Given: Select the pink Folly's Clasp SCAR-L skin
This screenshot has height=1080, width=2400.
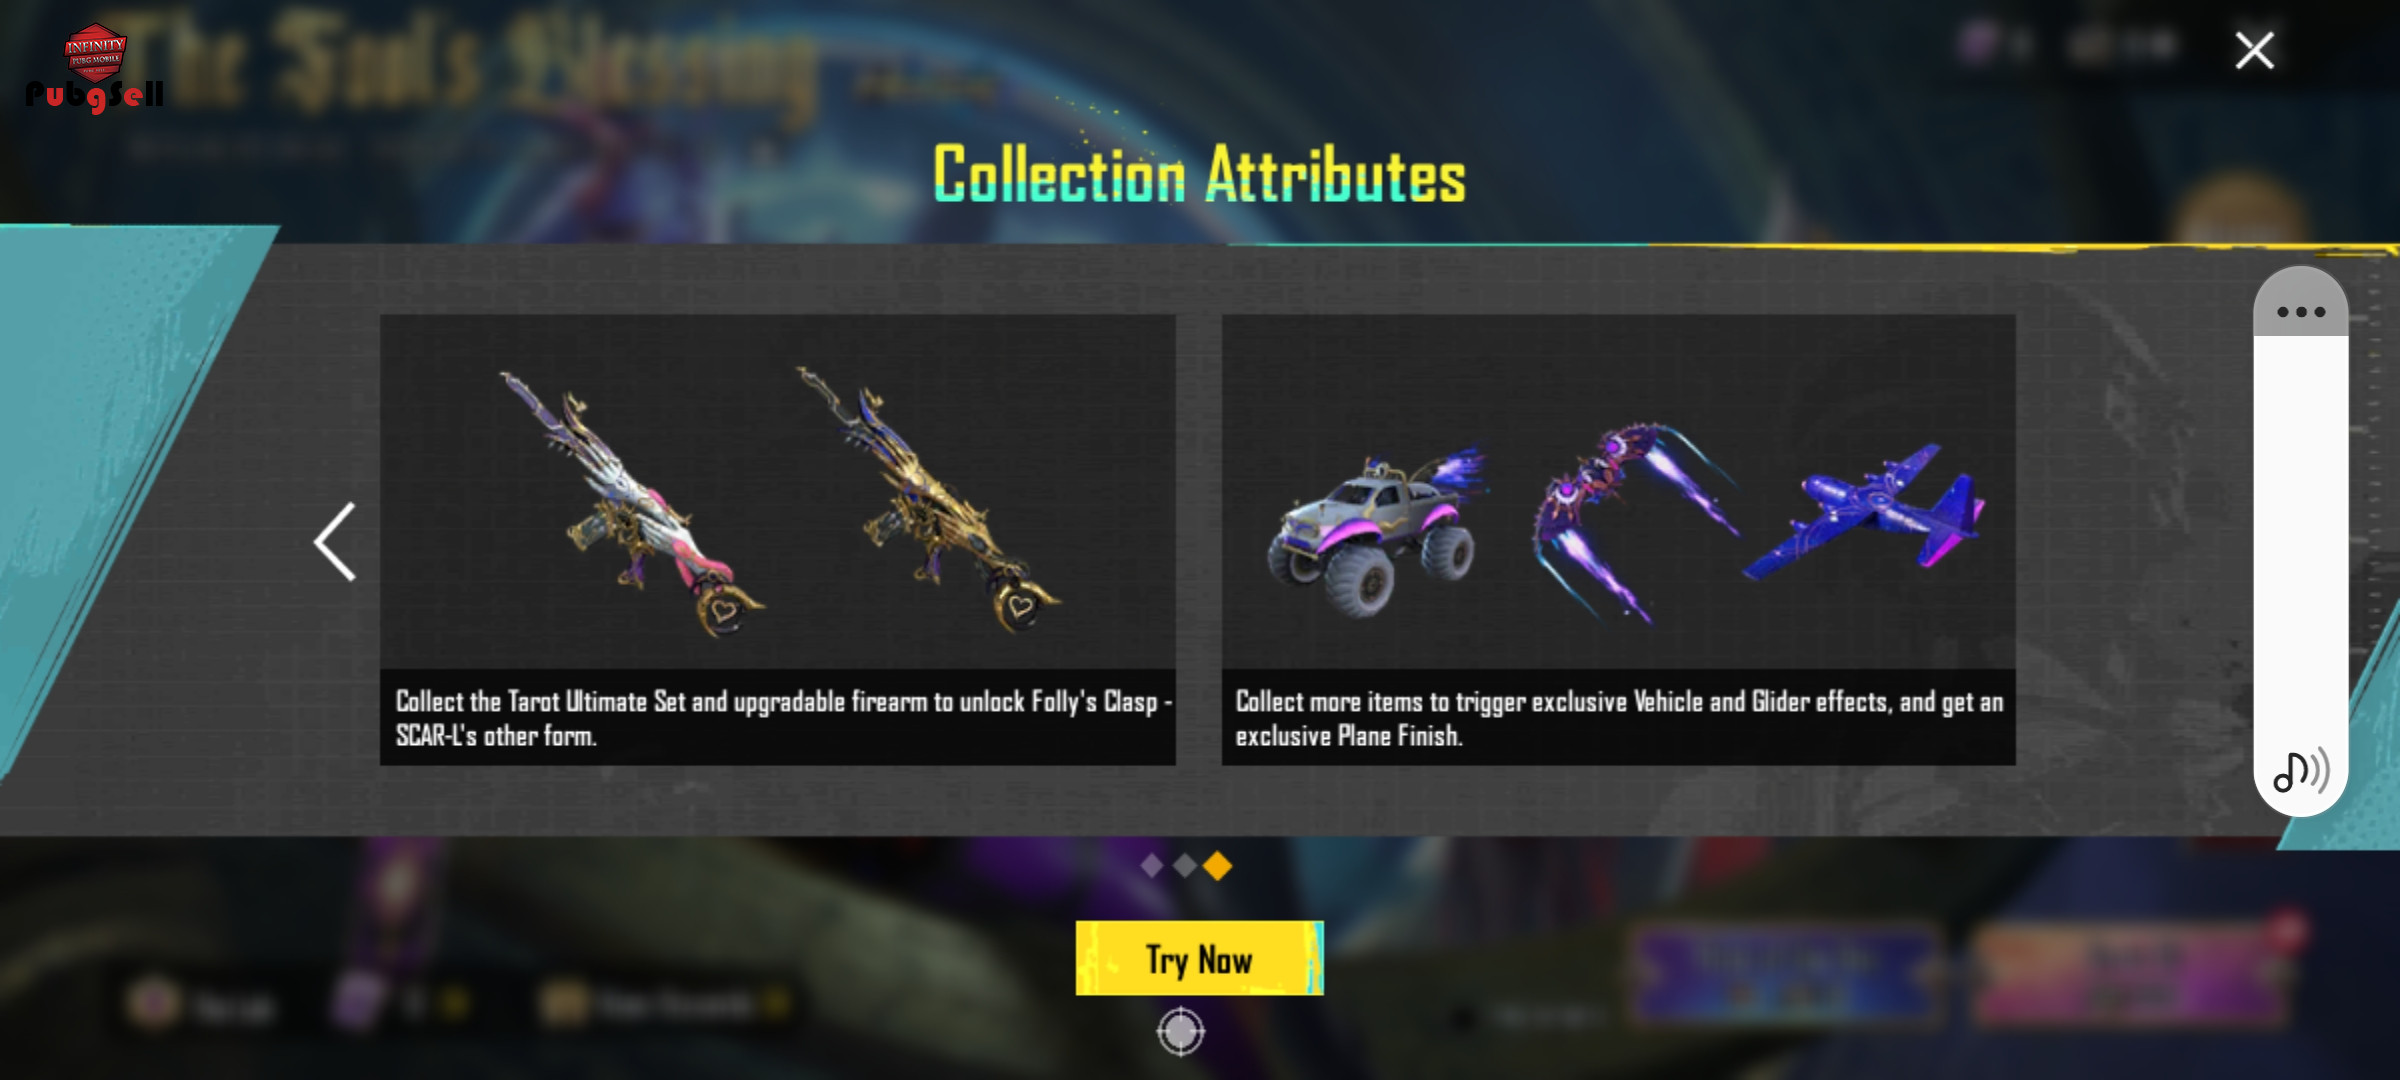Looking at the screenshot, I should click(630, 503).
